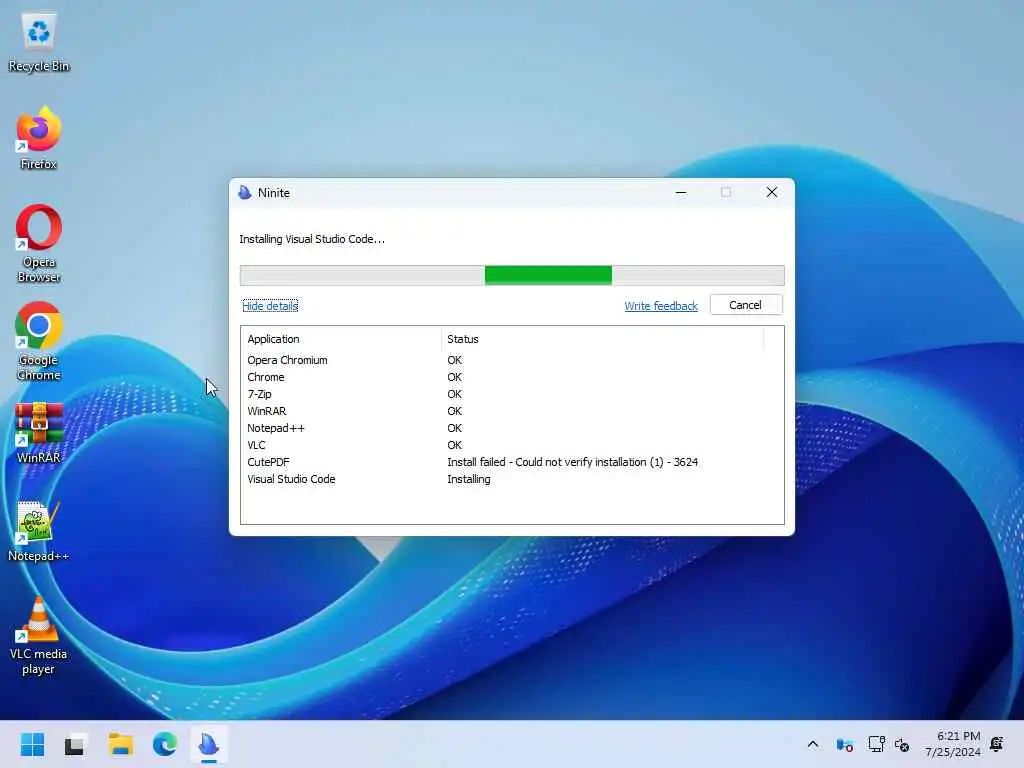Select the WinRAR desktop shortcut
The height and width of the screenshot is (768, 1024).
click(39, 432)
